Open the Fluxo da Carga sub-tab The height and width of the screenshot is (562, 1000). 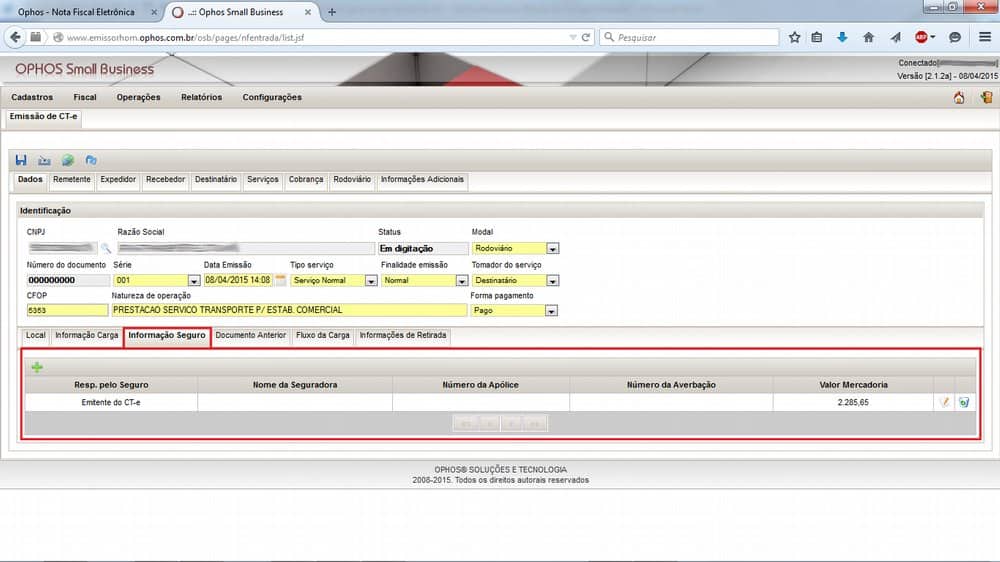(x=323, y=336)
